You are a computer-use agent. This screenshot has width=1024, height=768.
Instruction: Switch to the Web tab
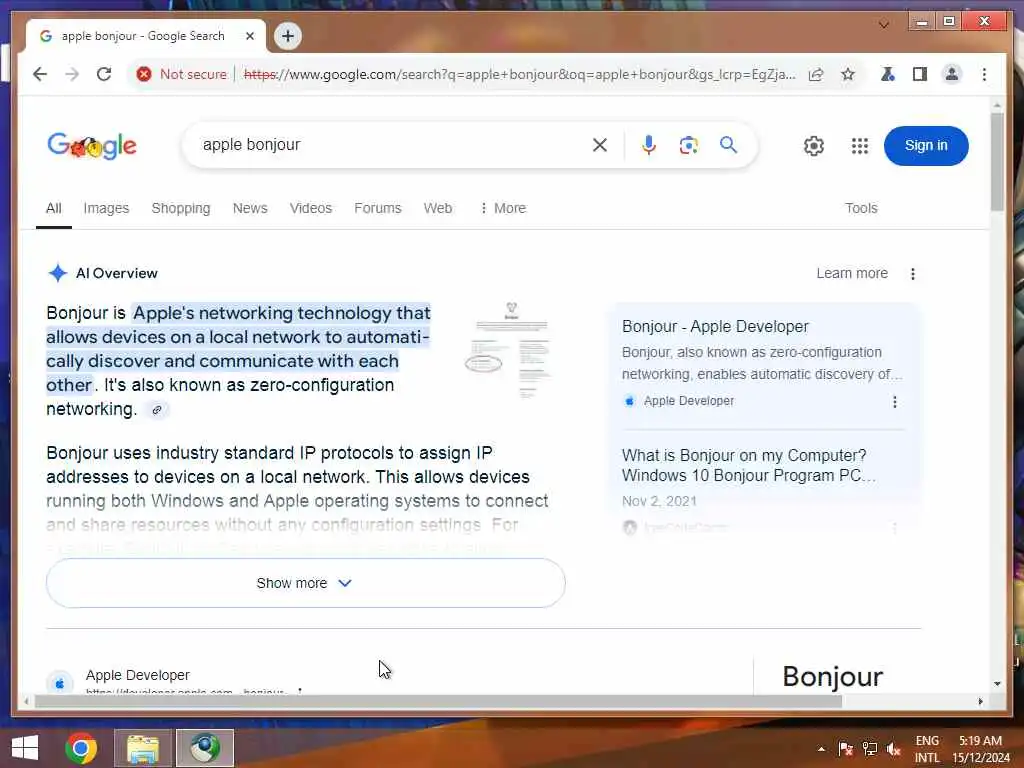tap(438, 208)
